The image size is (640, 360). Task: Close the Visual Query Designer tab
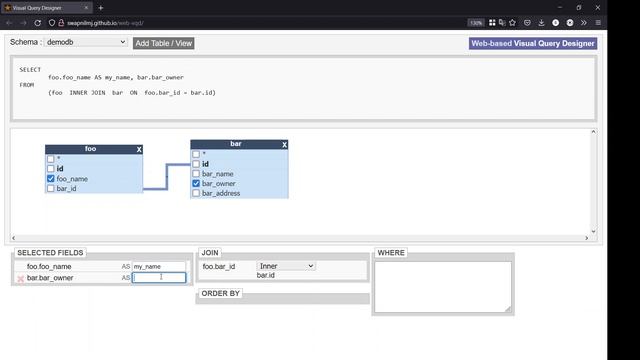click(86, 8)
